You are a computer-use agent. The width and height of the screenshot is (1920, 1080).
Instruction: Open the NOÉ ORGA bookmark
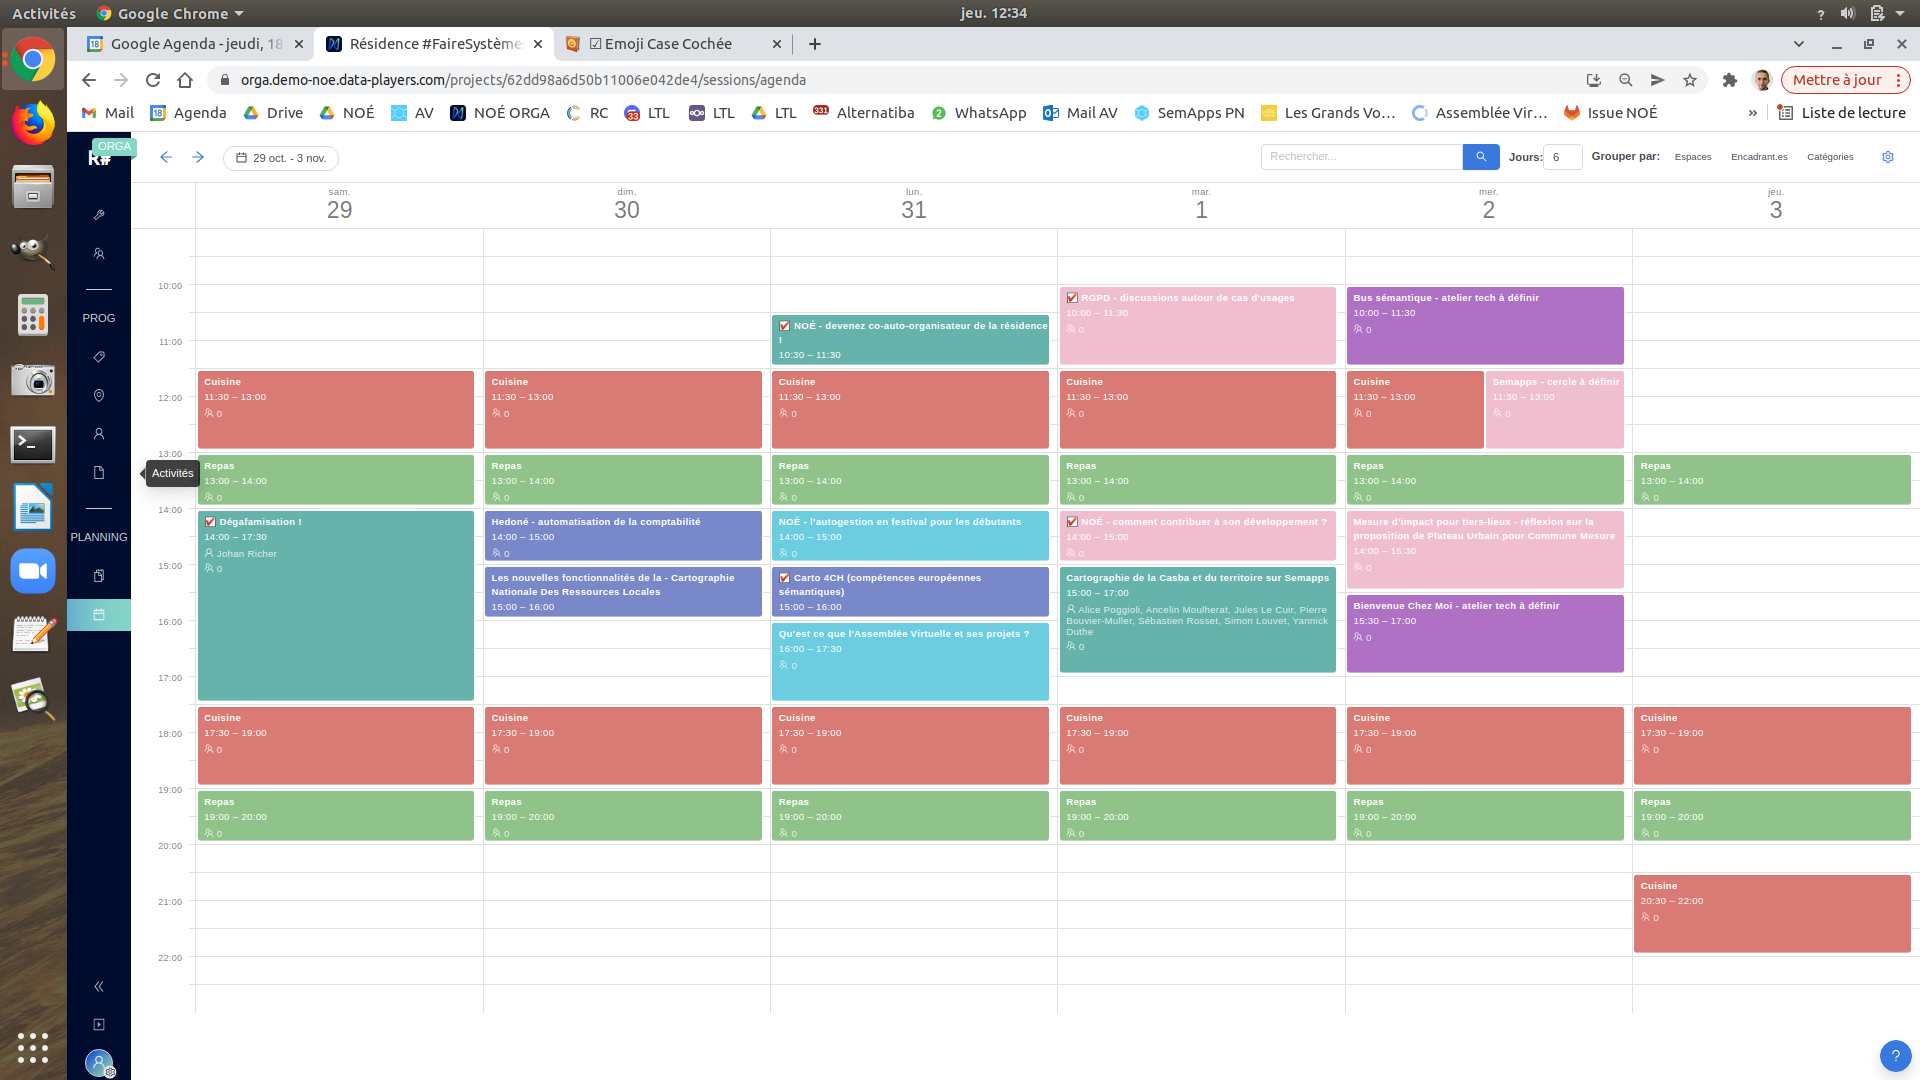tap(500, 113)
